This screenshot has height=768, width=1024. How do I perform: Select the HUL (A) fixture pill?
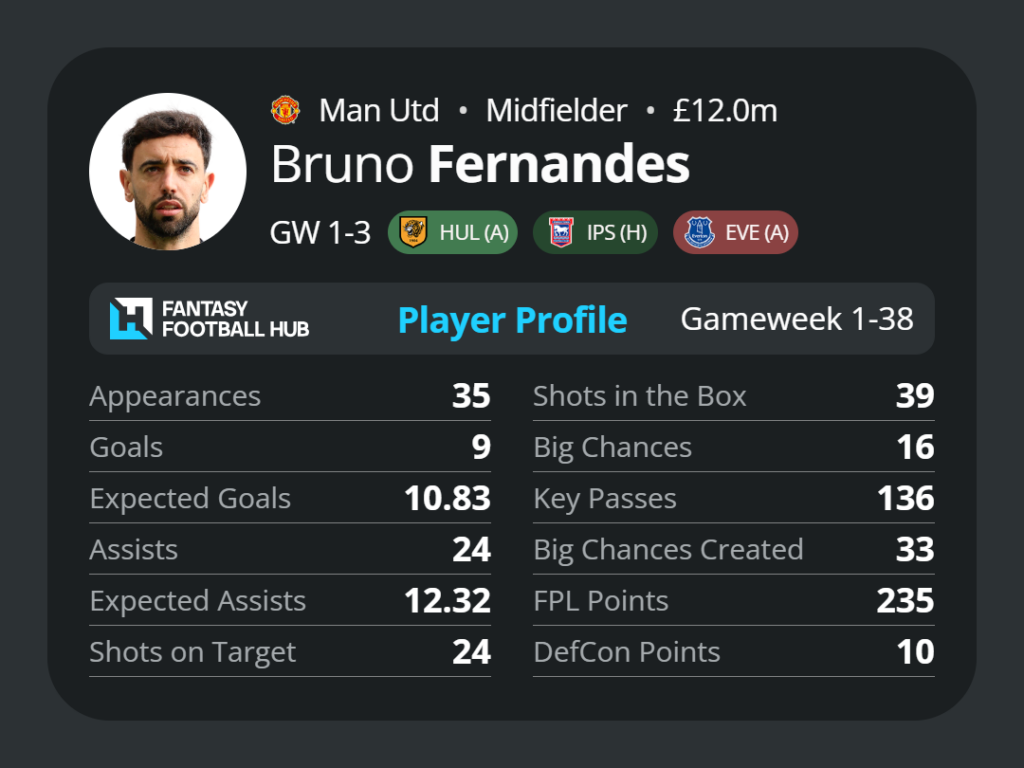pyautogui.click(x=453, y=232)
